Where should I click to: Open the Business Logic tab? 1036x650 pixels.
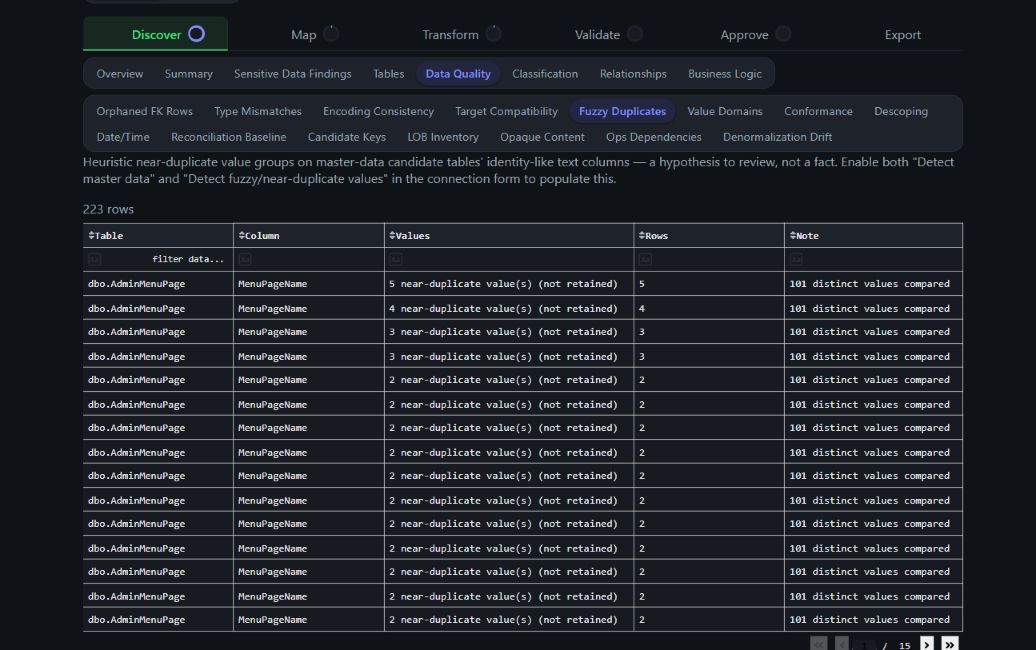click(725, 74)
